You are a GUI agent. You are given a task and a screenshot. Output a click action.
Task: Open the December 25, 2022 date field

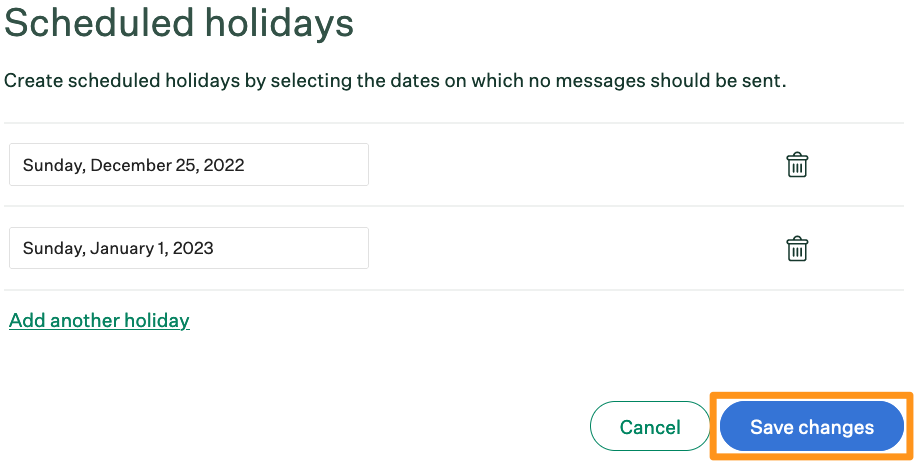pyautogui.click(x=189, y=165)
